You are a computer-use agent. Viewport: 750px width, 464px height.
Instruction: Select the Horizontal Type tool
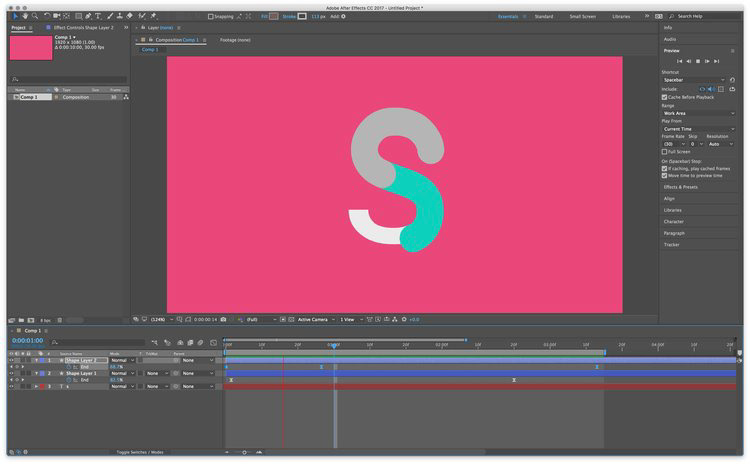click(98, 16)
